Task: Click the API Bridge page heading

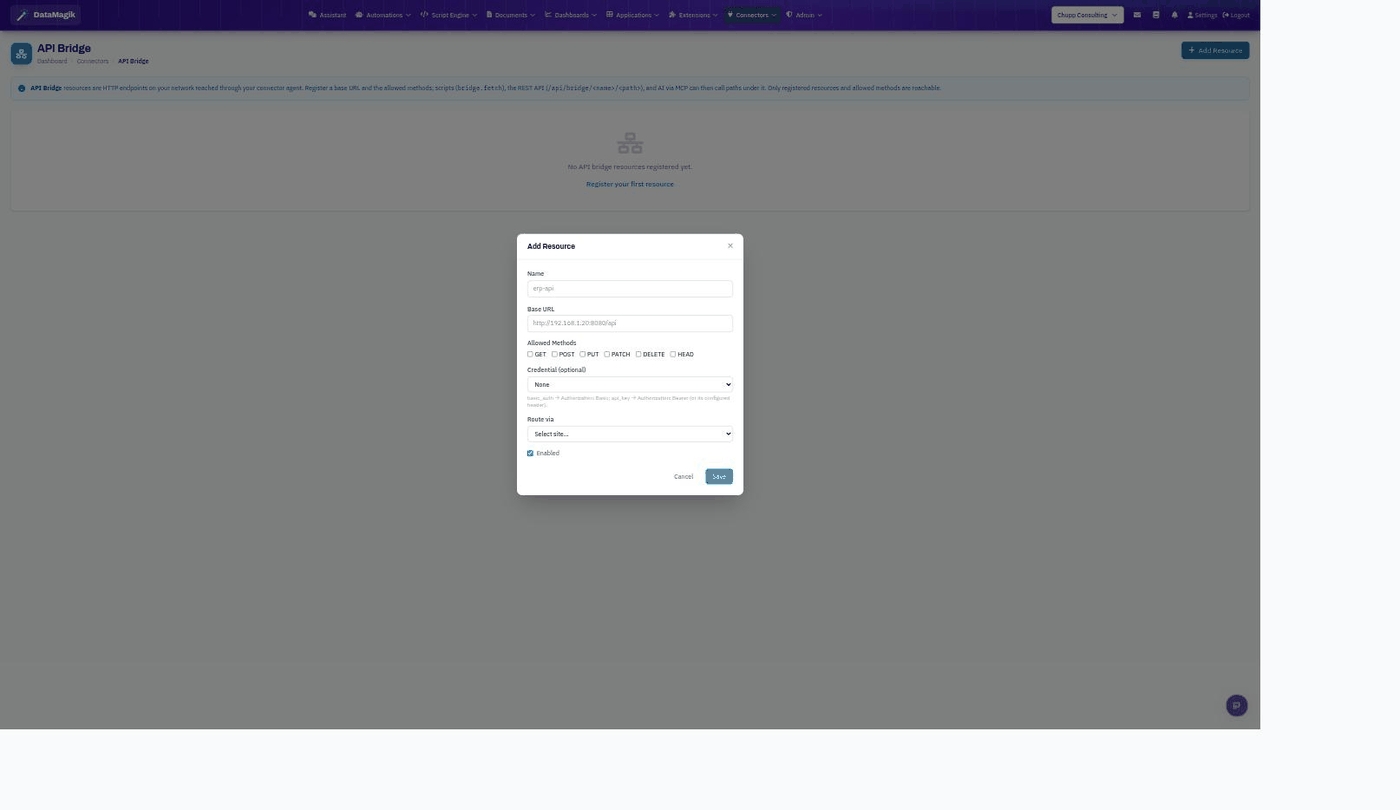Action: 64,48
